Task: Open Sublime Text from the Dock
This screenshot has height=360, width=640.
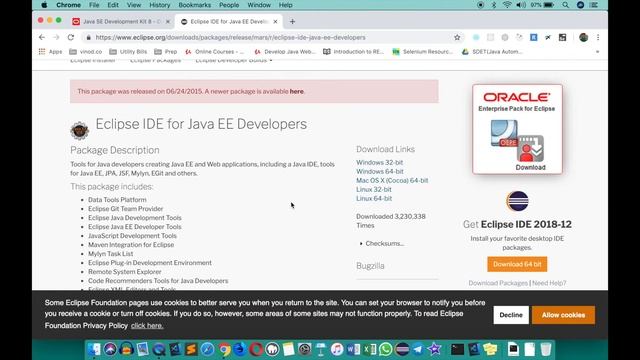Action: [191, 349]
